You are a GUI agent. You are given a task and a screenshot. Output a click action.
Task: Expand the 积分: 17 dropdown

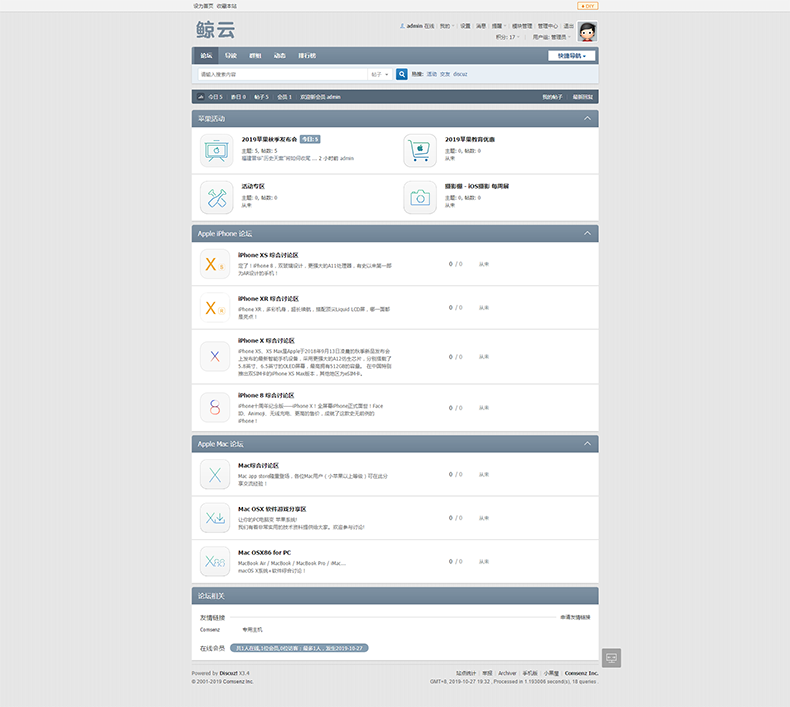(x=507, y=37)
